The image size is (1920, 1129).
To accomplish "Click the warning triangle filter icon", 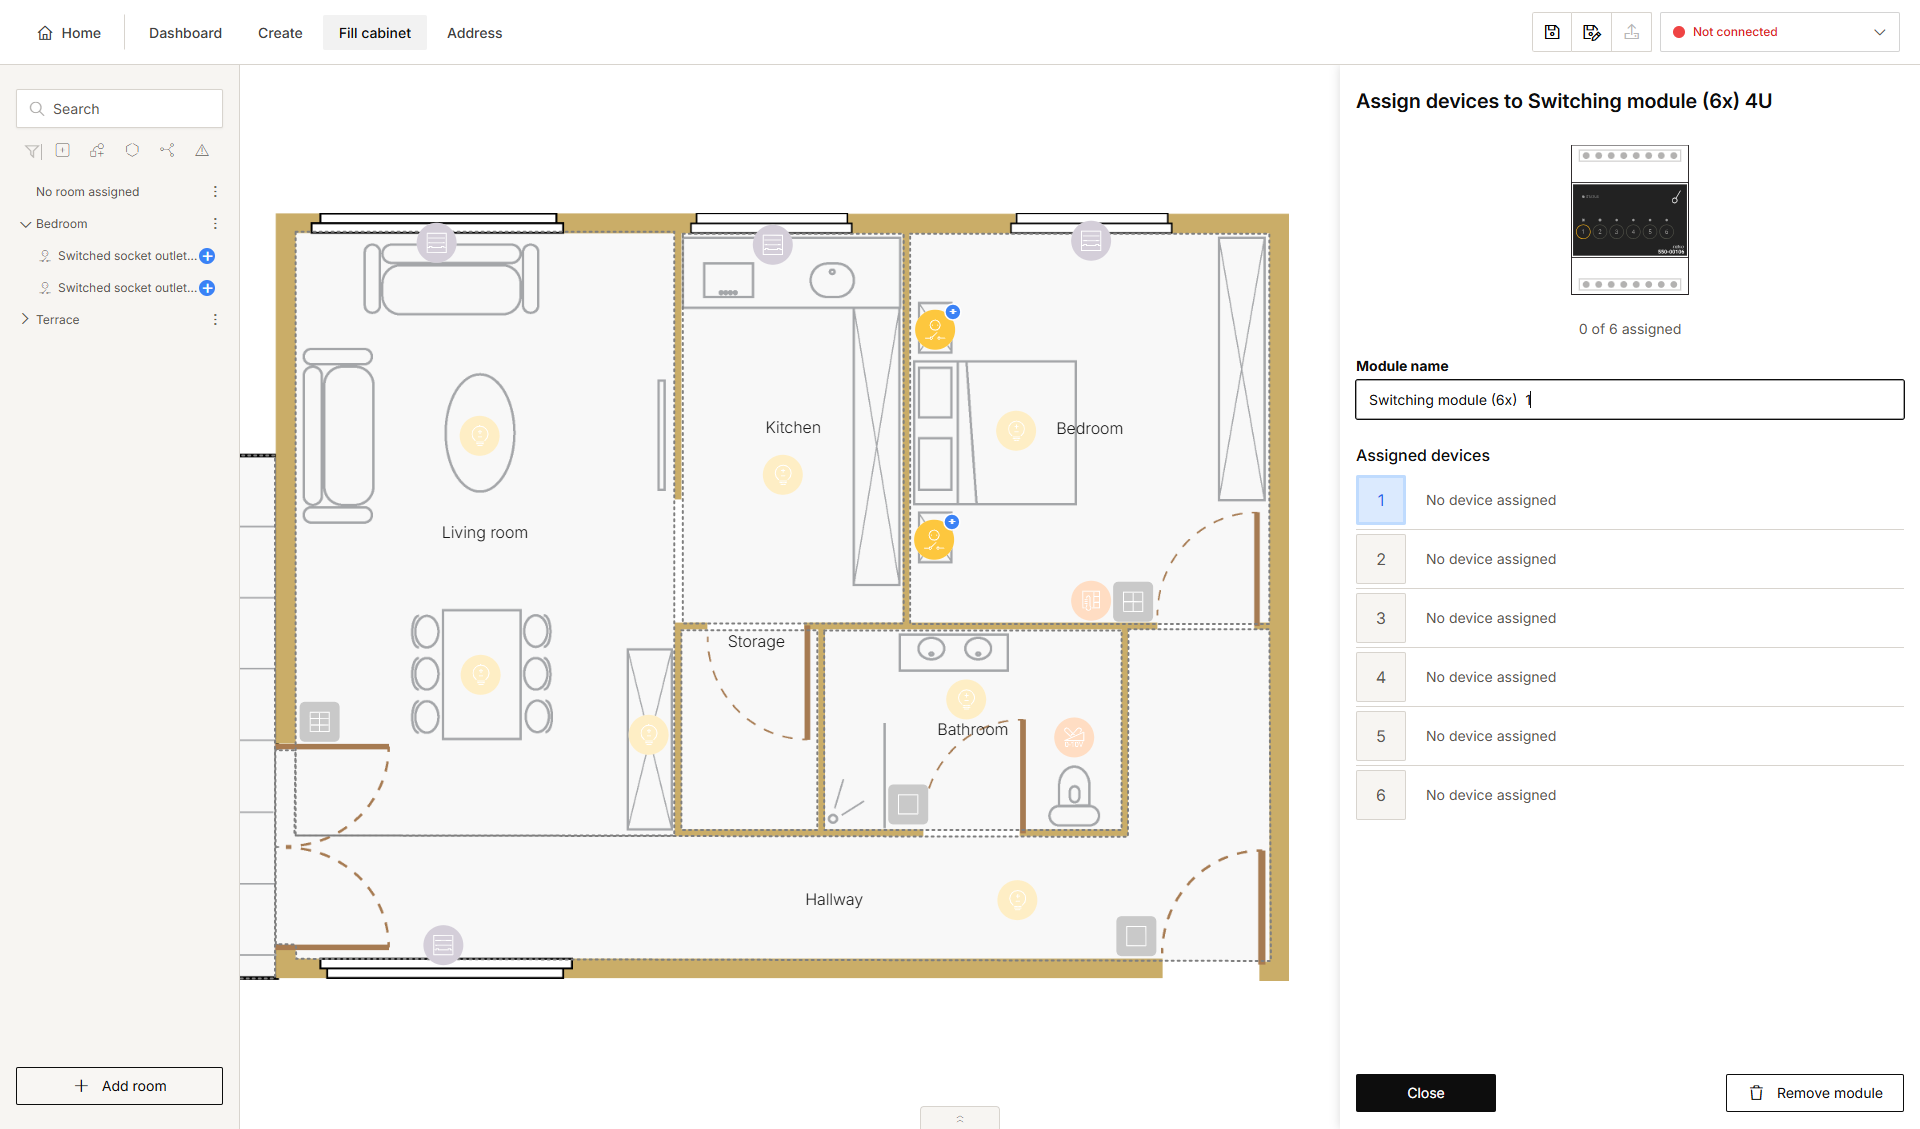I will 202,150.
